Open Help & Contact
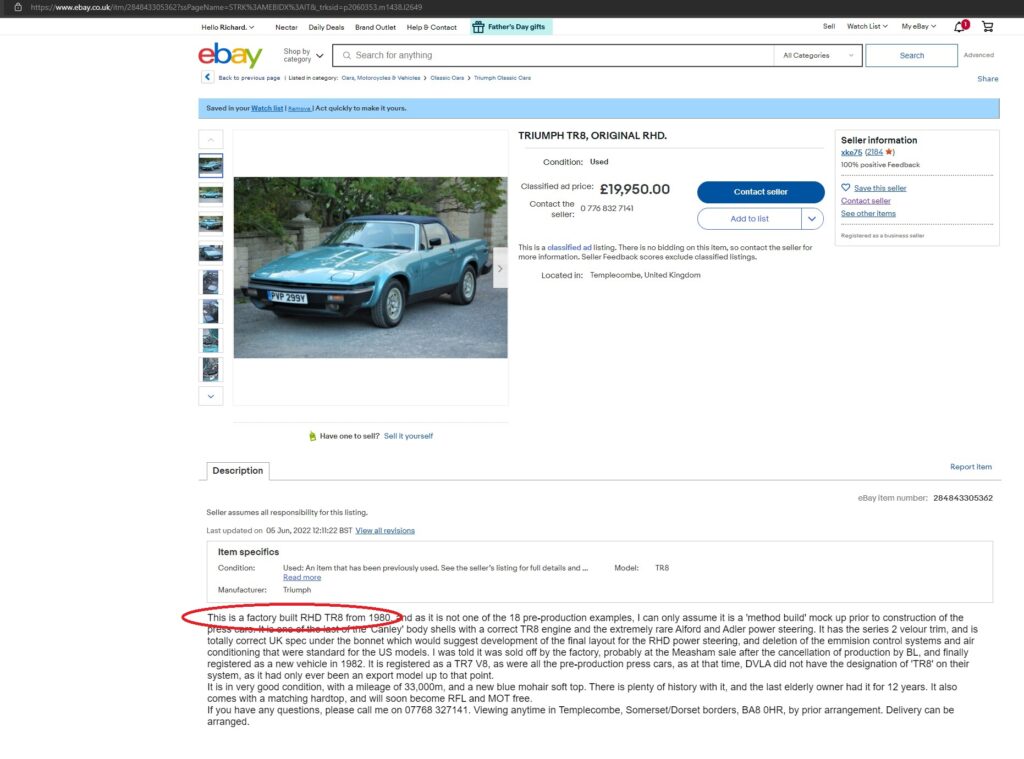1024x759 pixels. point(432,27)
